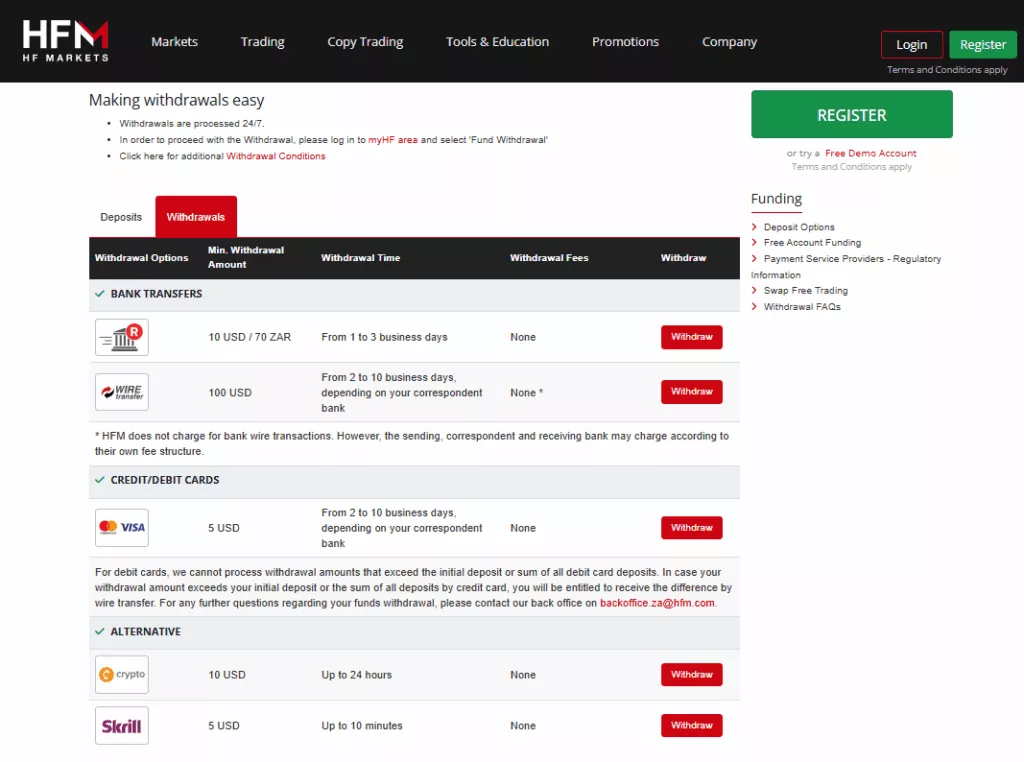Screen dimensions: 1024x762
Task: Switch to the Deposits tab
Action: 121,217
